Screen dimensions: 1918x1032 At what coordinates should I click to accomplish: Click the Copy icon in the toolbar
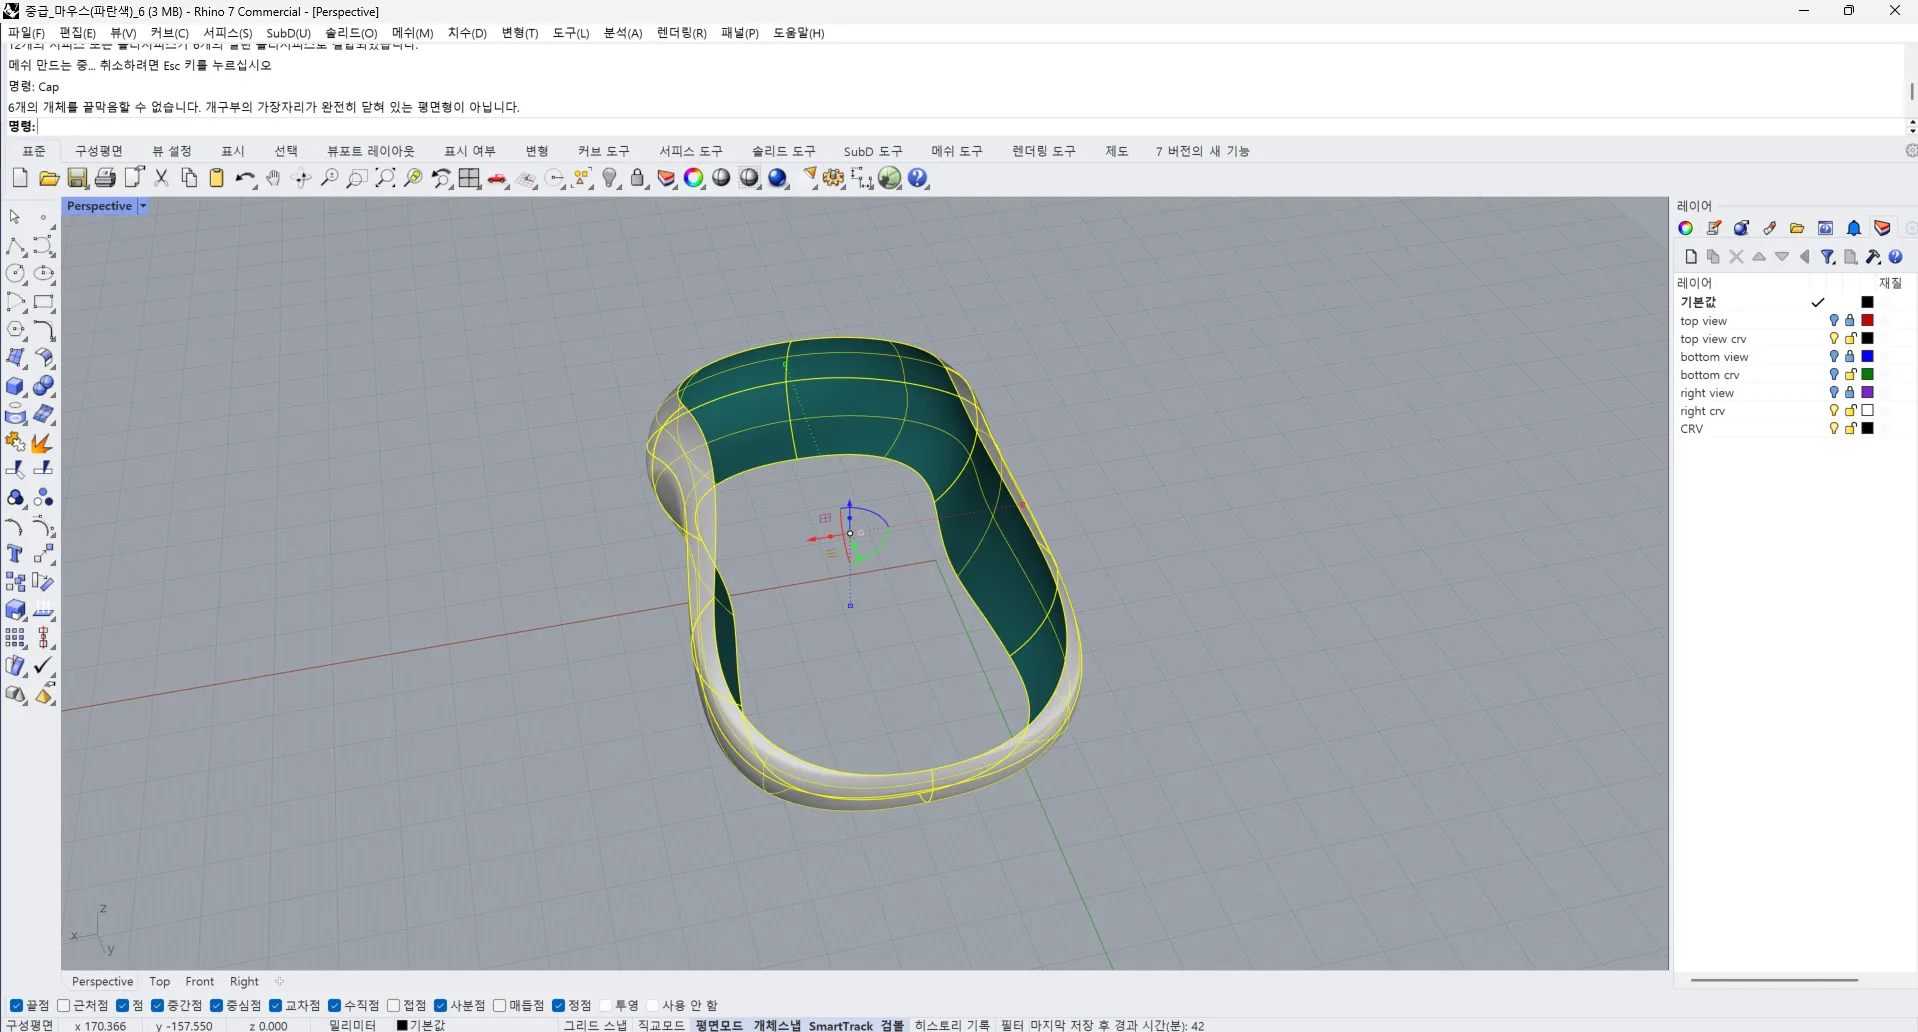pyautogui.click(x=189, y=178)
